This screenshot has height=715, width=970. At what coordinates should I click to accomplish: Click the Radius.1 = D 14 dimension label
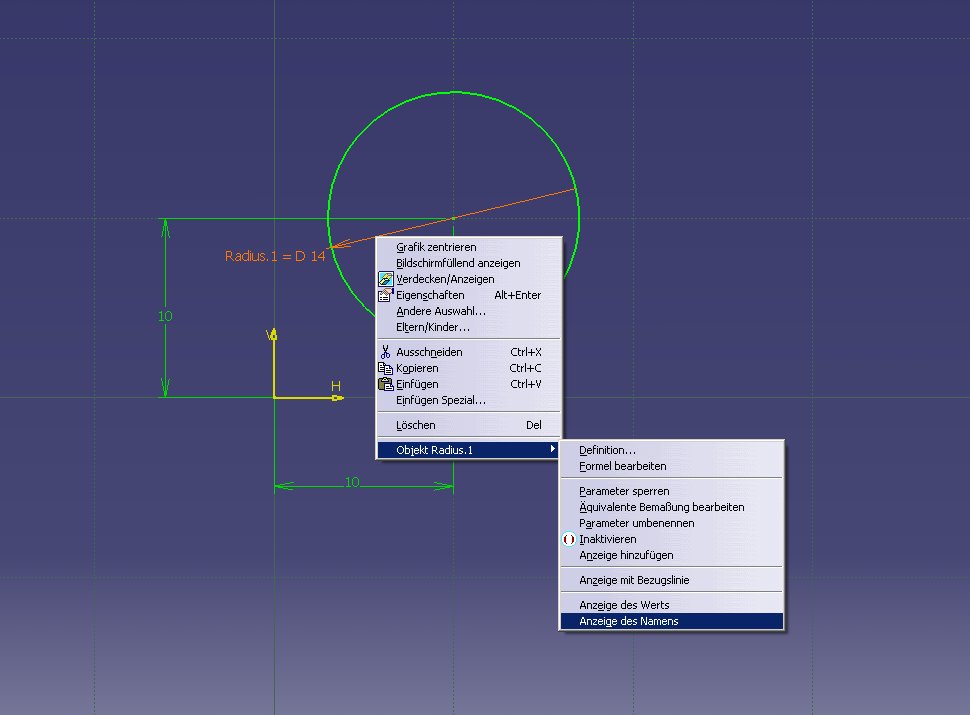(x=275, y=256)
